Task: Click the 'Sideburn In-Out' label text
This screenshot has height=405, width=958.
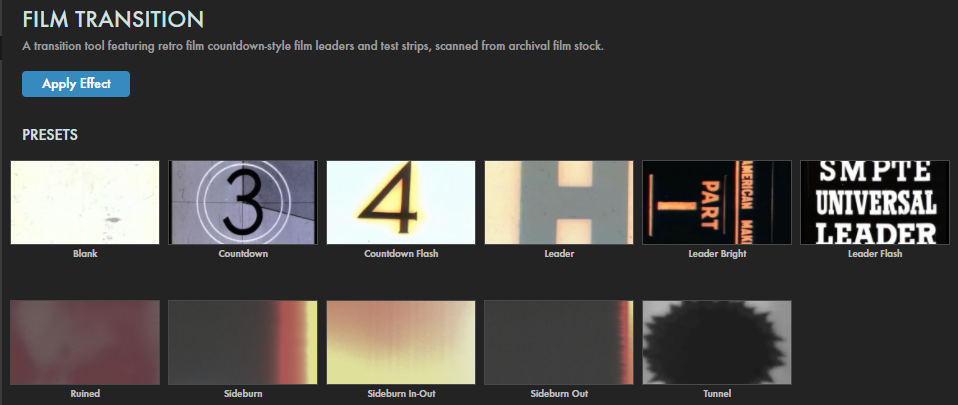Action: (401, 393)
